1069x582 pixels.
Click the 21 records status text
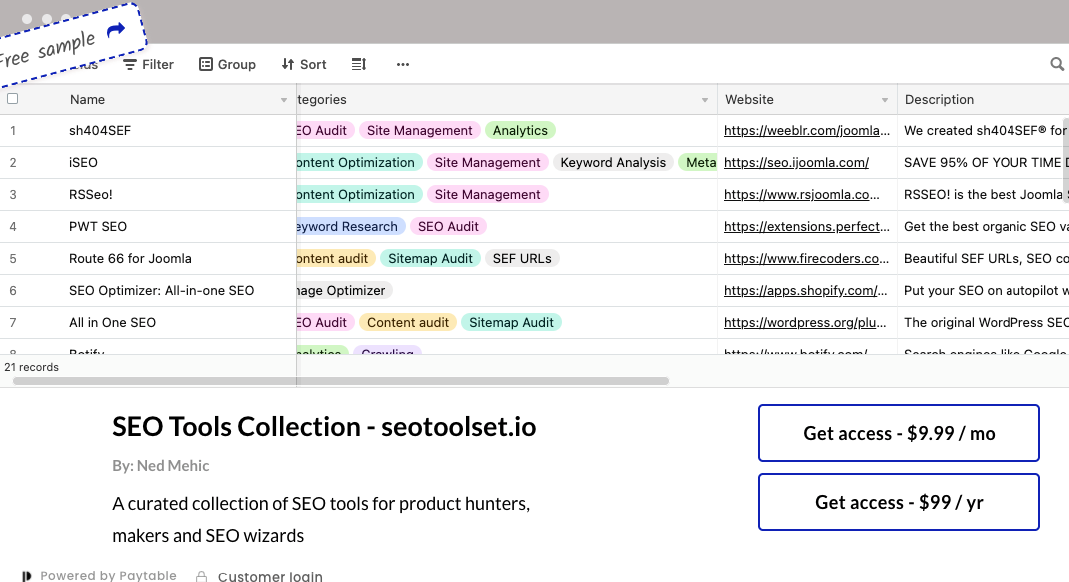31,367
